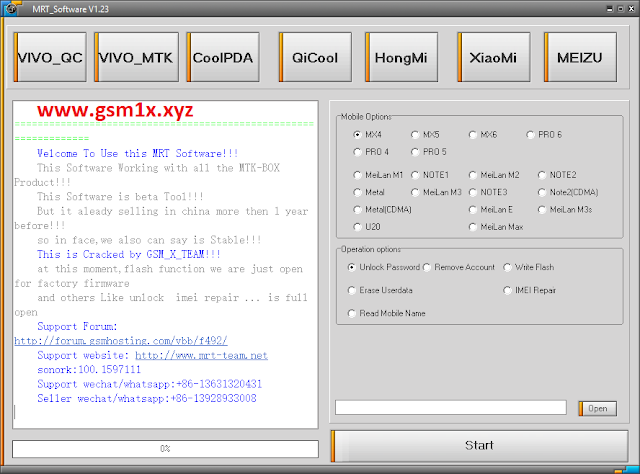Click the 'Welcome To Use this MRT Software' line
The image size is (640, 474).
pos(138,154)
